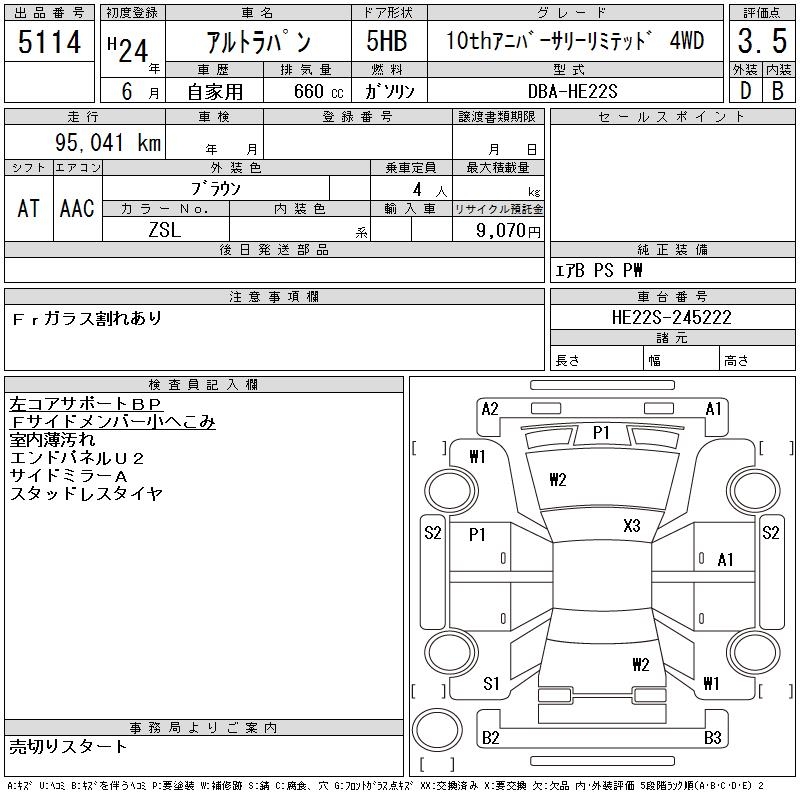
Task: Click the A2 mark on the car diagram
Action: tap(490, 409)
